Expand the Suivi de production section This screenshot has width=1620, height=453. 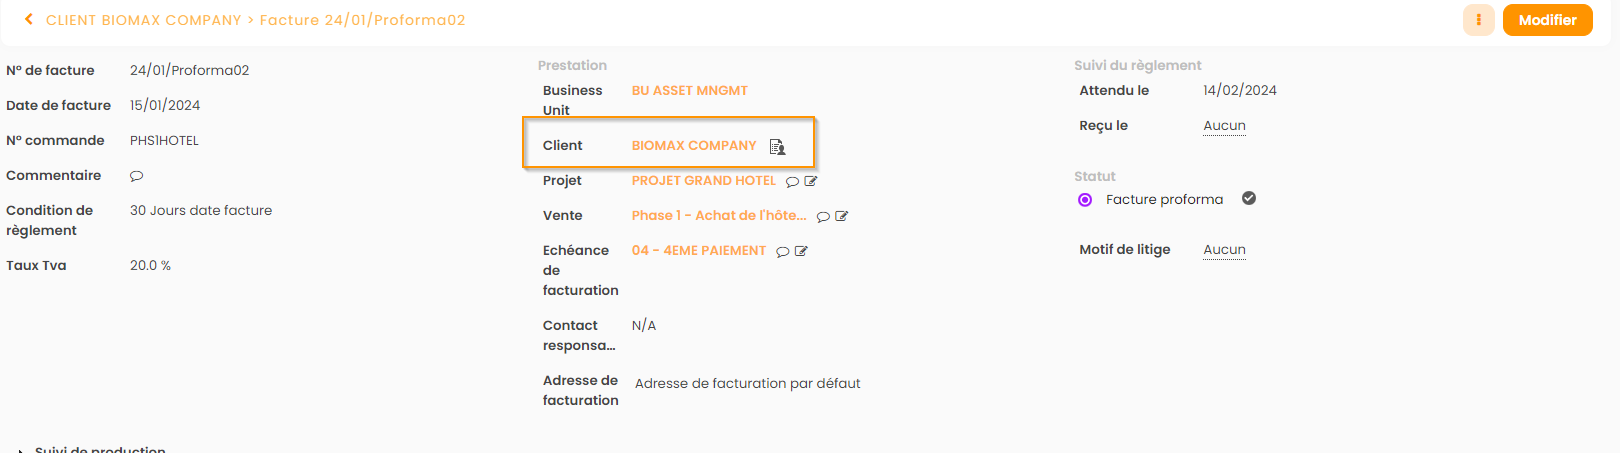(x=22, y=450)
